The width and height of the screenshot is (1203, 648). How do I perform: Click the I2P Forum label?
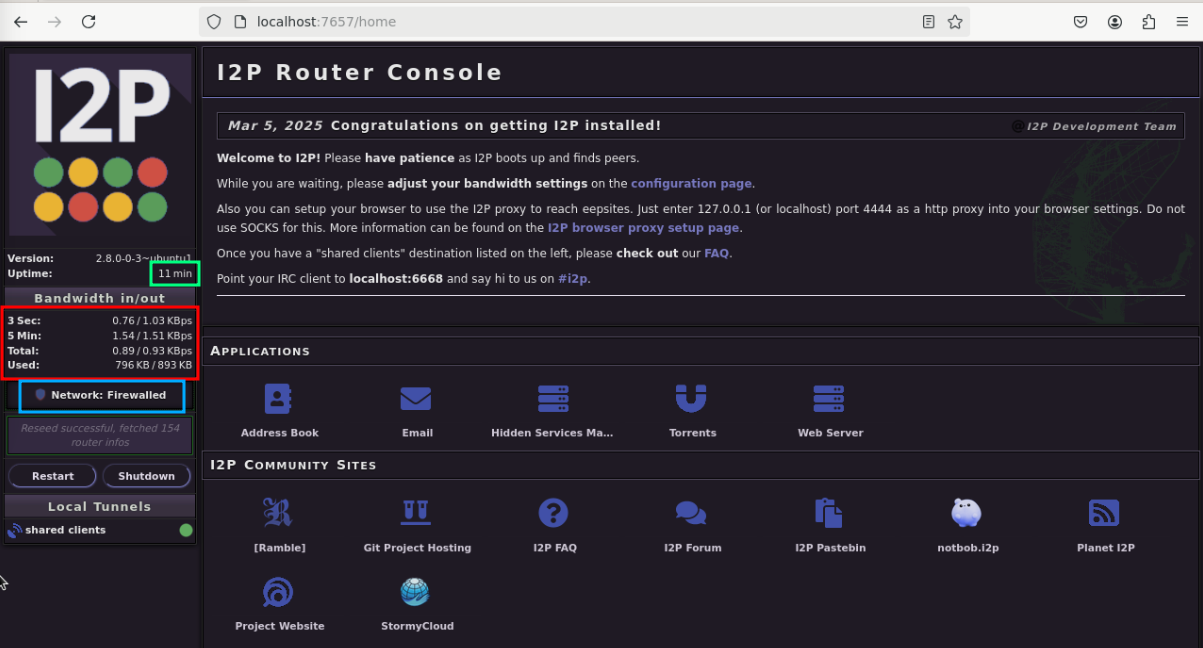(x=692, y=548)
